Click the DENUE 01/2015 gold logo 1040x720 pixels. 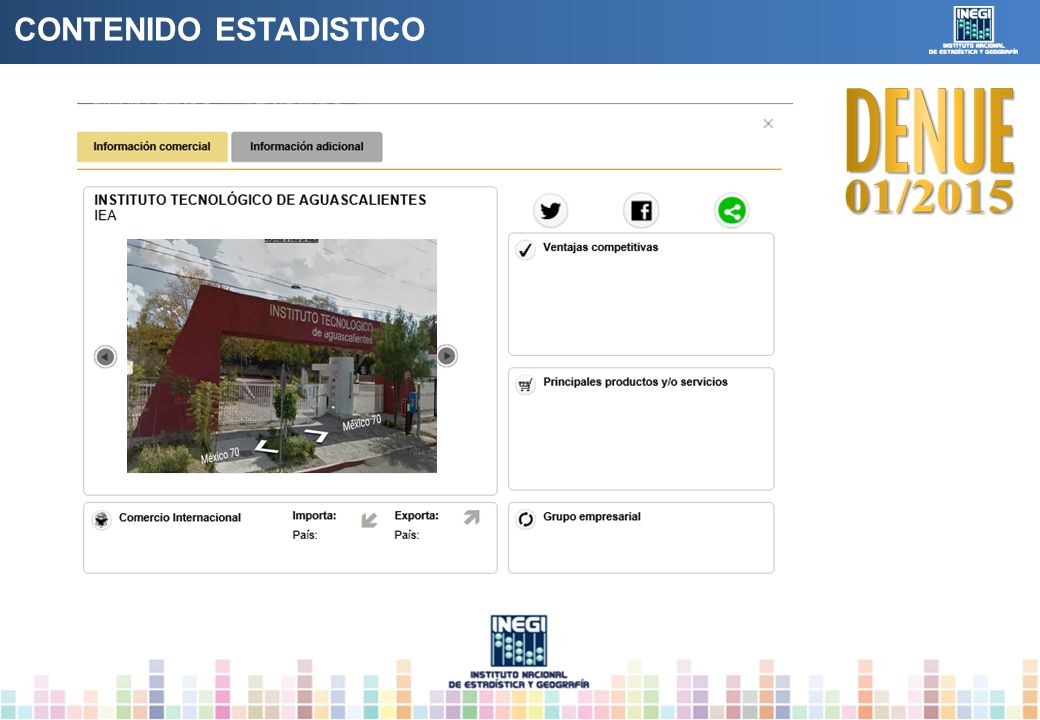[x=929, y=151]
